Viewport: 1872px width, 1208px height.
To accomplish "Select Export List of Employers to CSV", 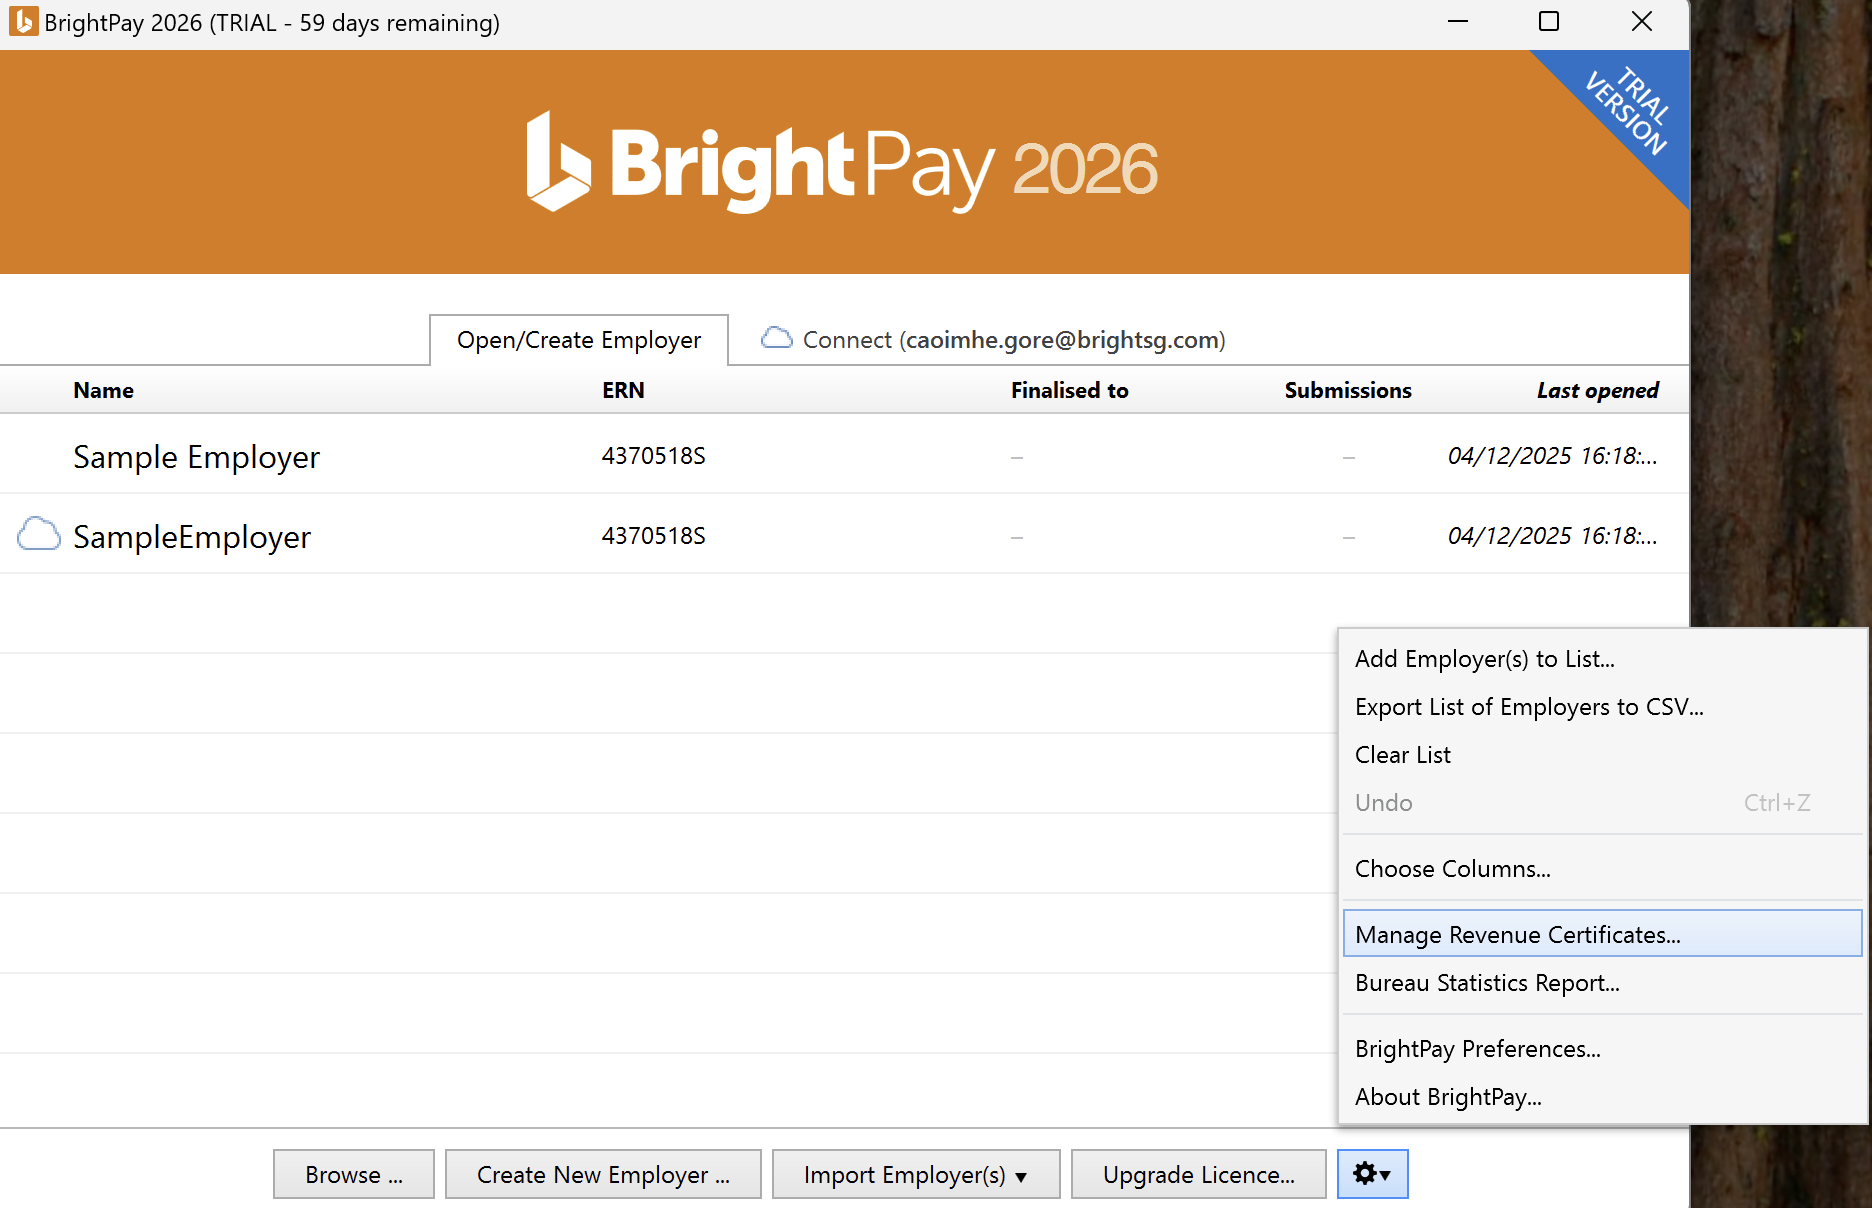I will 1528,707.
